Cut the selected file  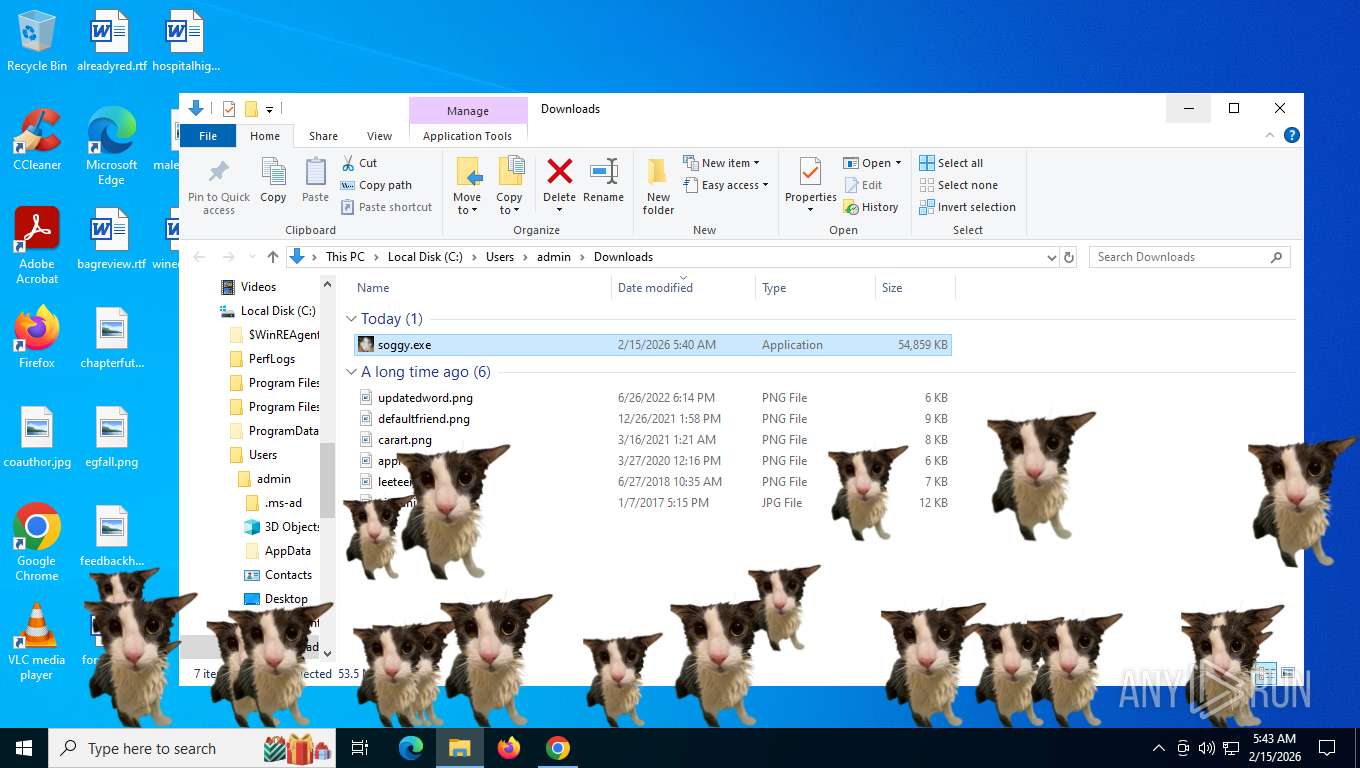[359, 163]
